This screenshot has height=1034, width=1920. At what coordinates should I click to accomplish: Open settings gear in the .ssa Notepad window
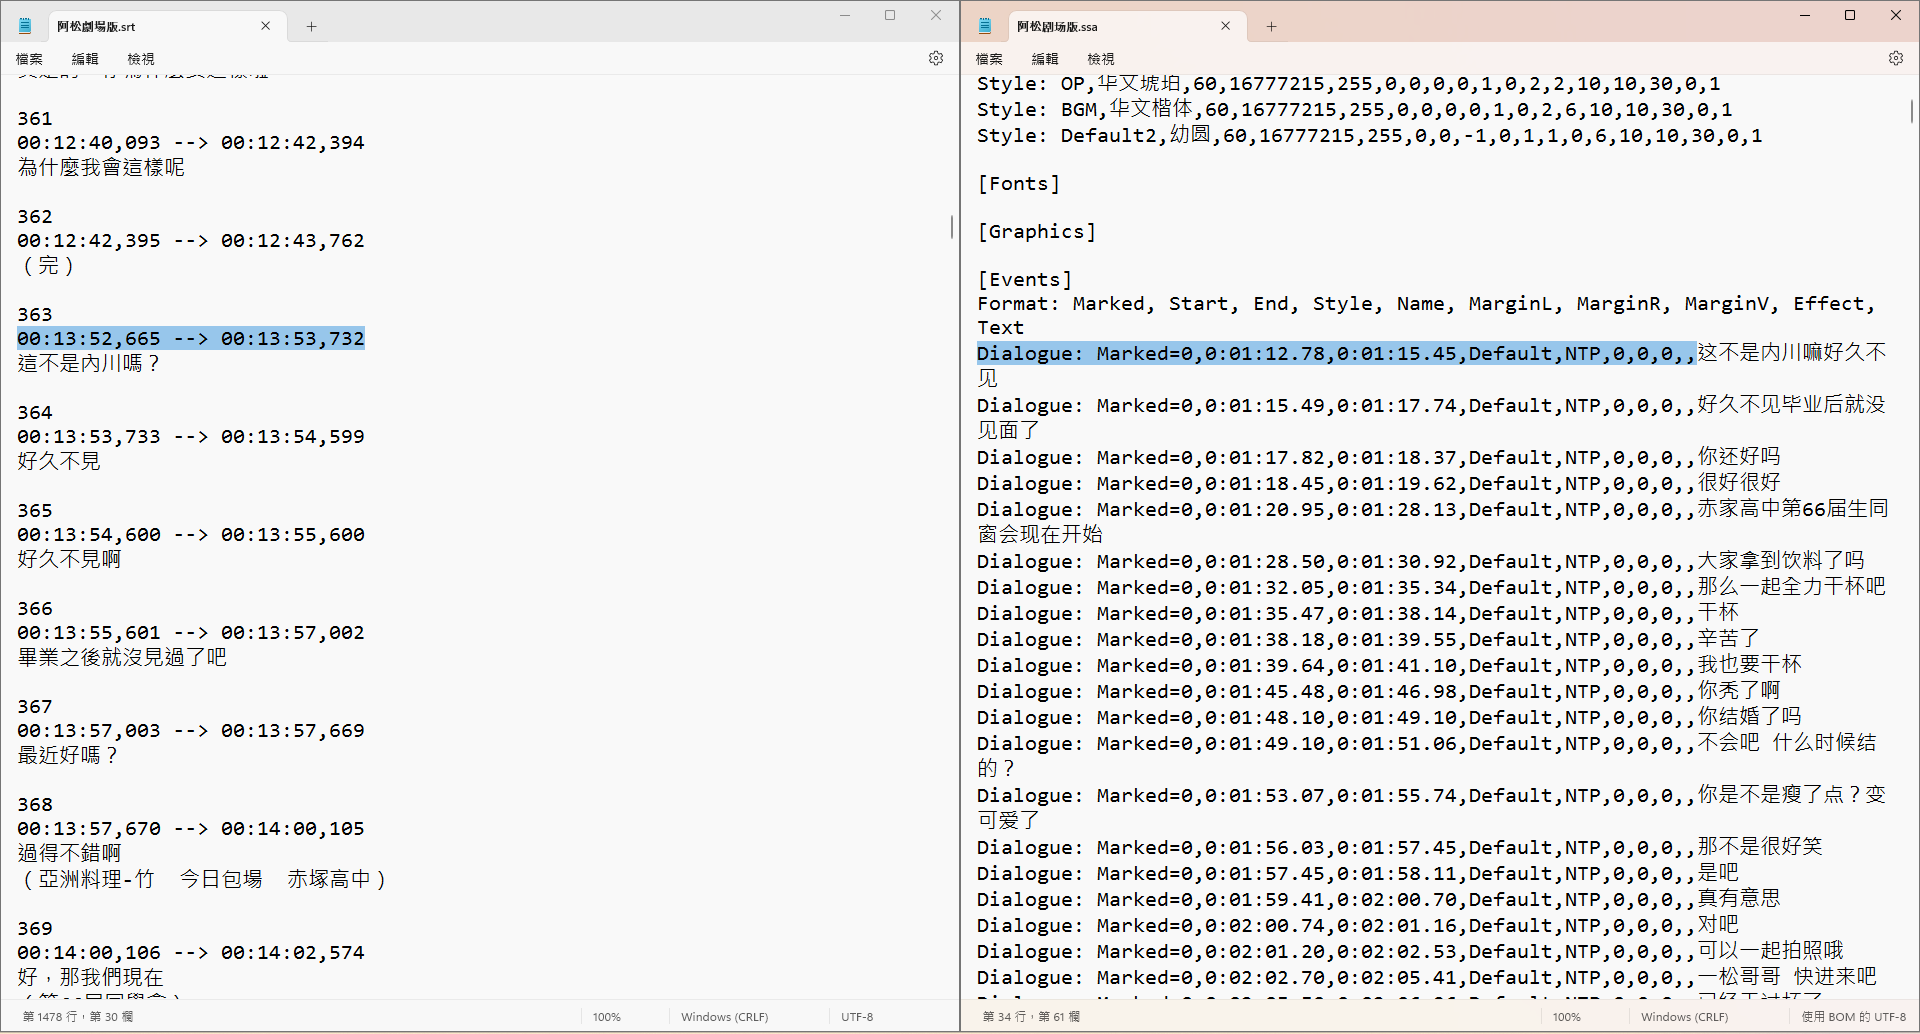click(x=1896, y=58)
